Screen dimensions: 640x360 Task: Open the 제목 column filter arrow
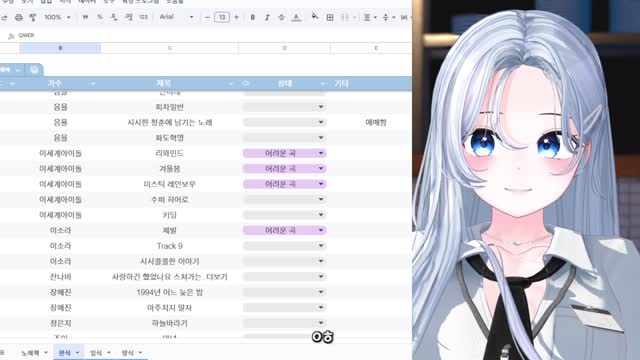pos(231,84)
